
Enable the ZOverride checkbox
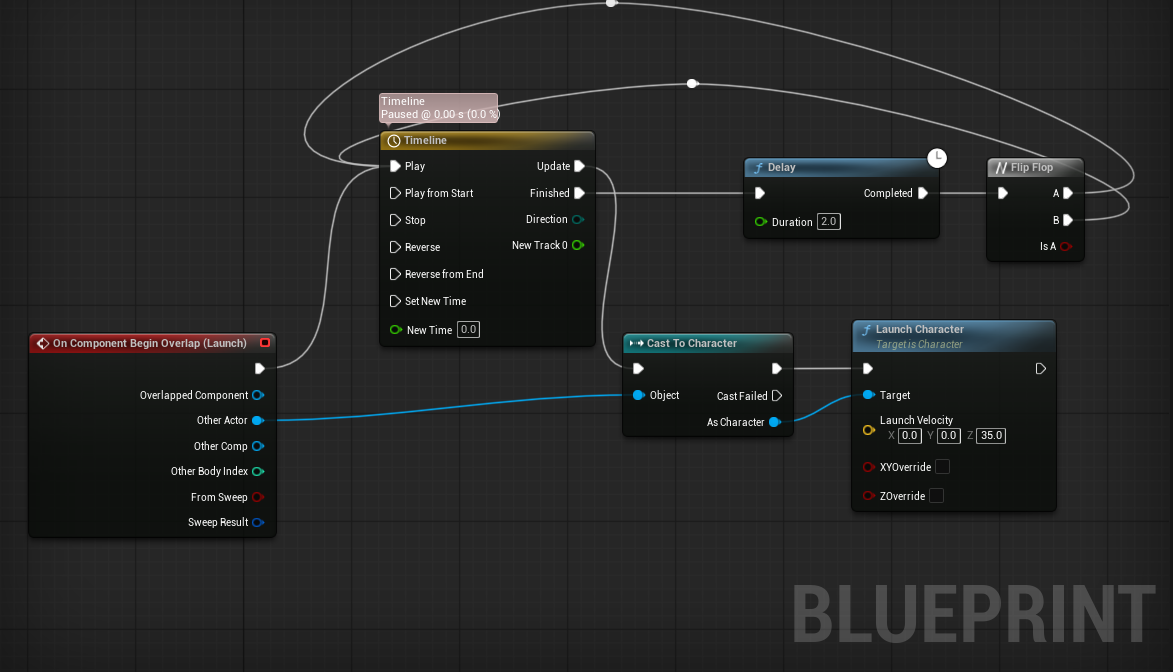tap(937, 495)
